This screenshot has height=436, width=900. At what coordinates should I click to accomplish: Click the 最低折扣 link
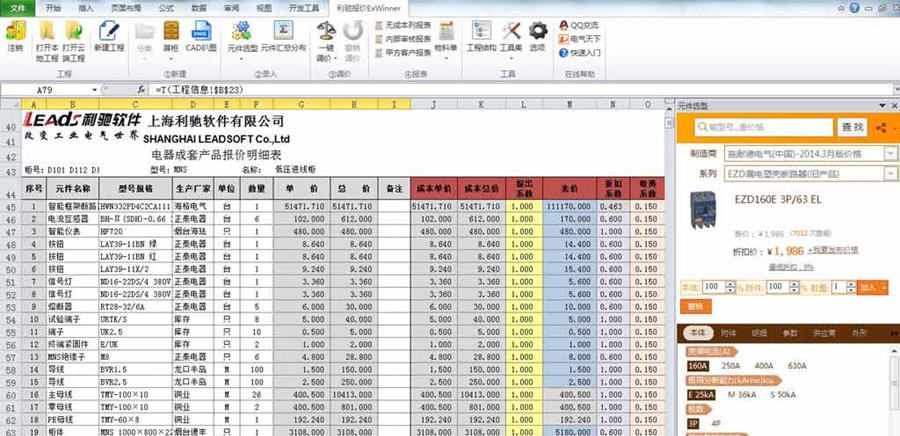click(x=792, y=267)
